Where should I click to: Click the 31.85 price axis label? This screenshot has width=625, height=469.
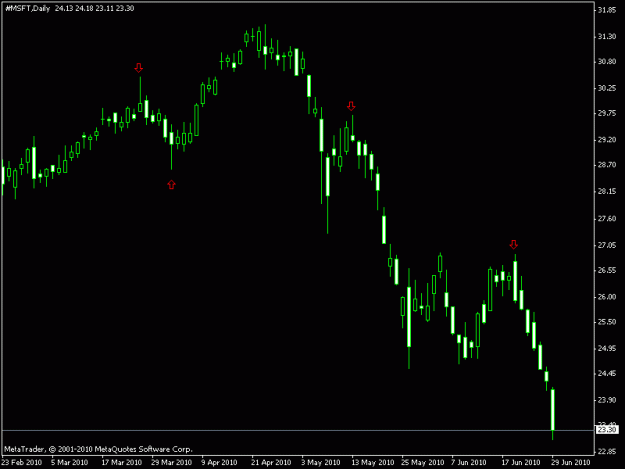pyautogui.click(x=607, y=10)
